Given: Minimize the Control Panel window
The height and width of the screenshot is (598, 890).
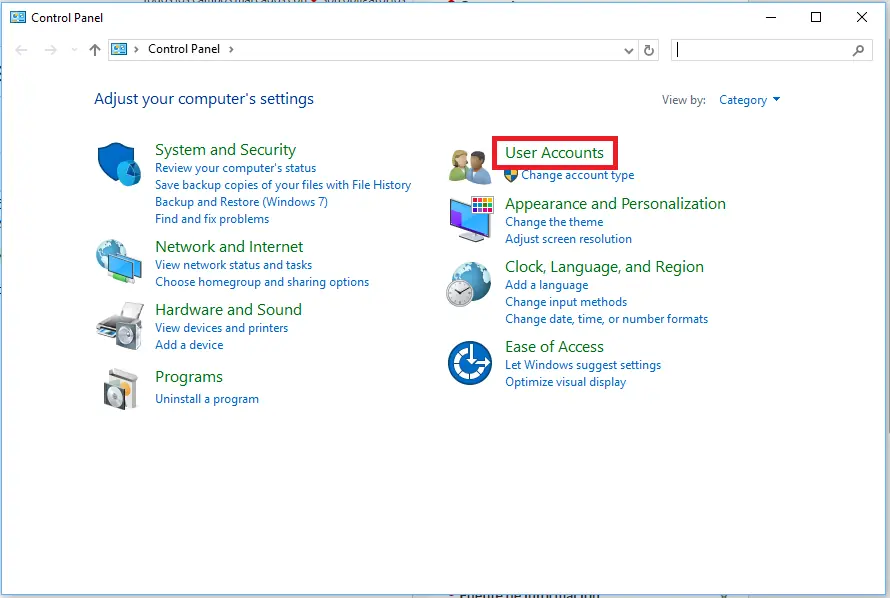Looking at the screenshot, I should tap(771, 17).
